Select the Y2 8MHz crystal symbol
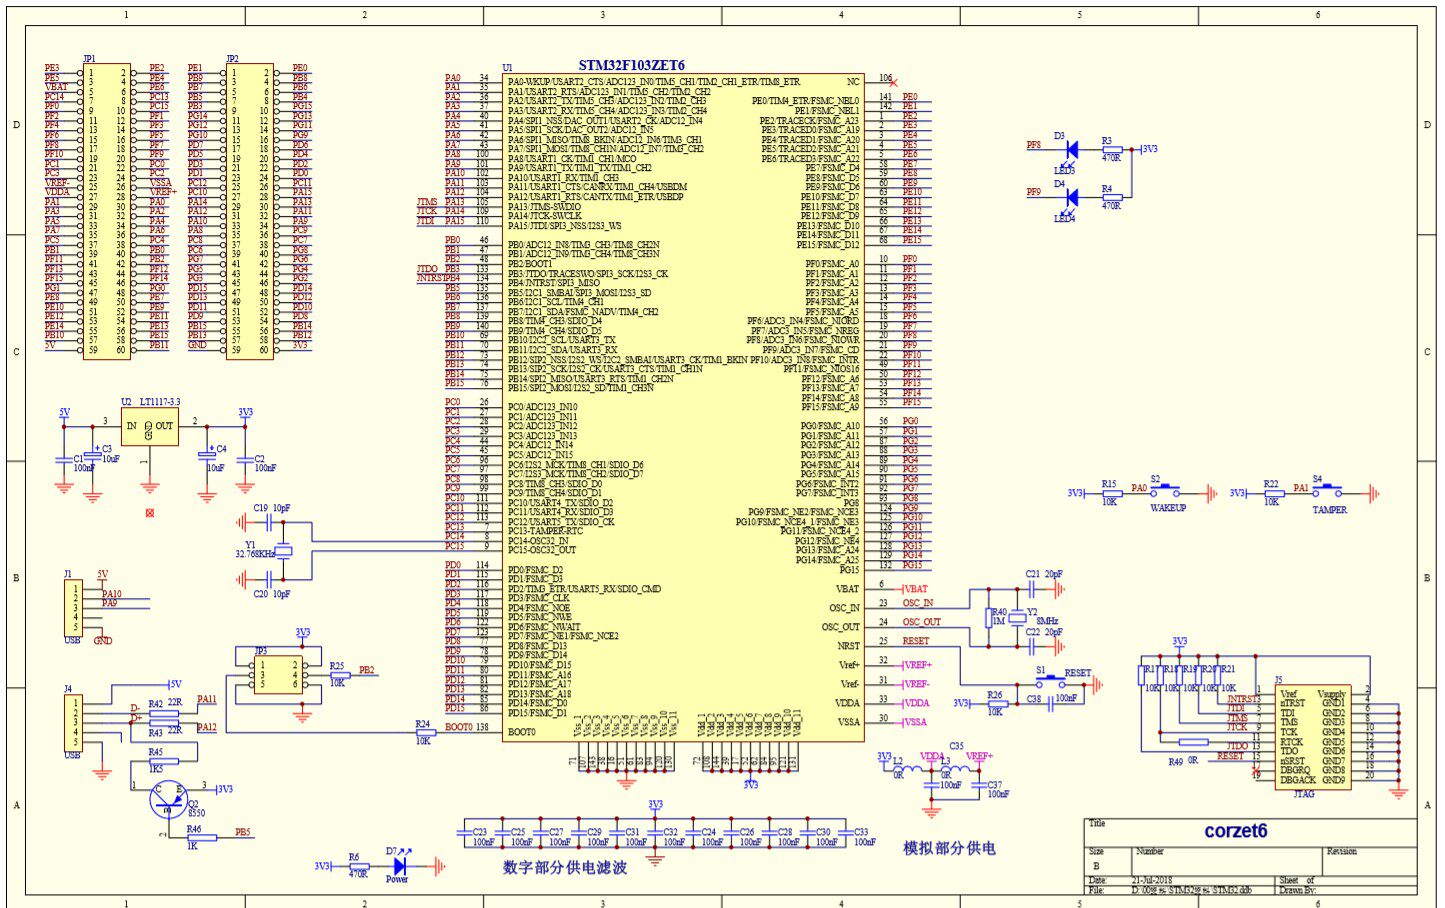Screen dimensions: 1445x908 (1017, 617)
